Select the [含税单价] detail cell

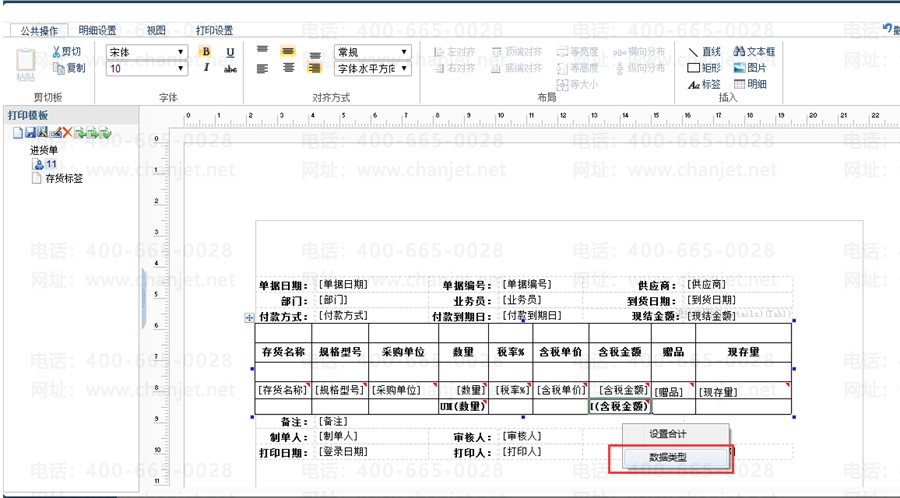(x=561, y=390)
